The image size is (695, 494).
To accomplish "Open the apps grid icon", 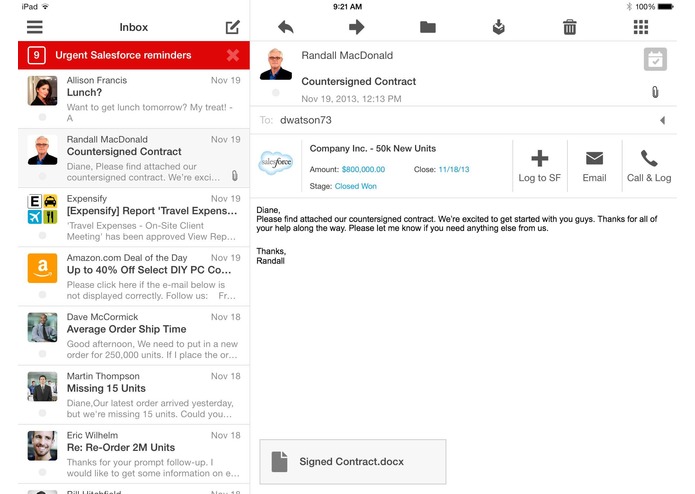I will click(640, 27).
